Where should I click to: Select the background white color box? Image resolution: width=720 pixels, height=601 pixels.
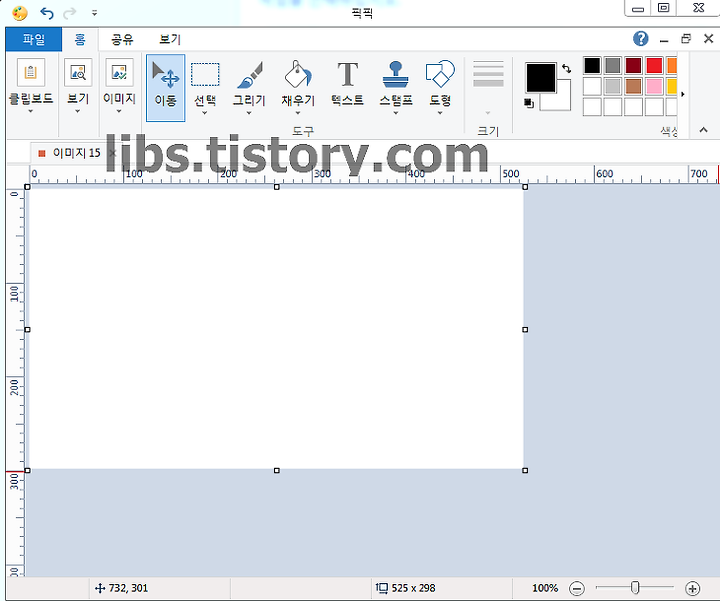click(x=562, y=100)
